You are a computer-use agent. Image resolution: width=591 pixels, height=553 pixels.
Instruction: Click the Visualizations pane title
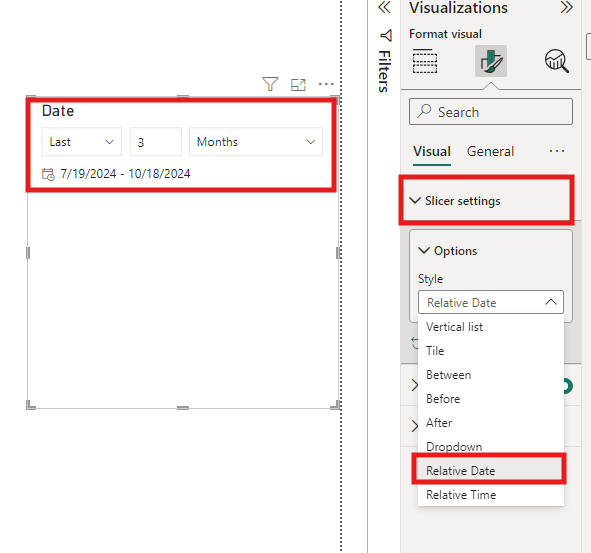[x=458, y=8]
